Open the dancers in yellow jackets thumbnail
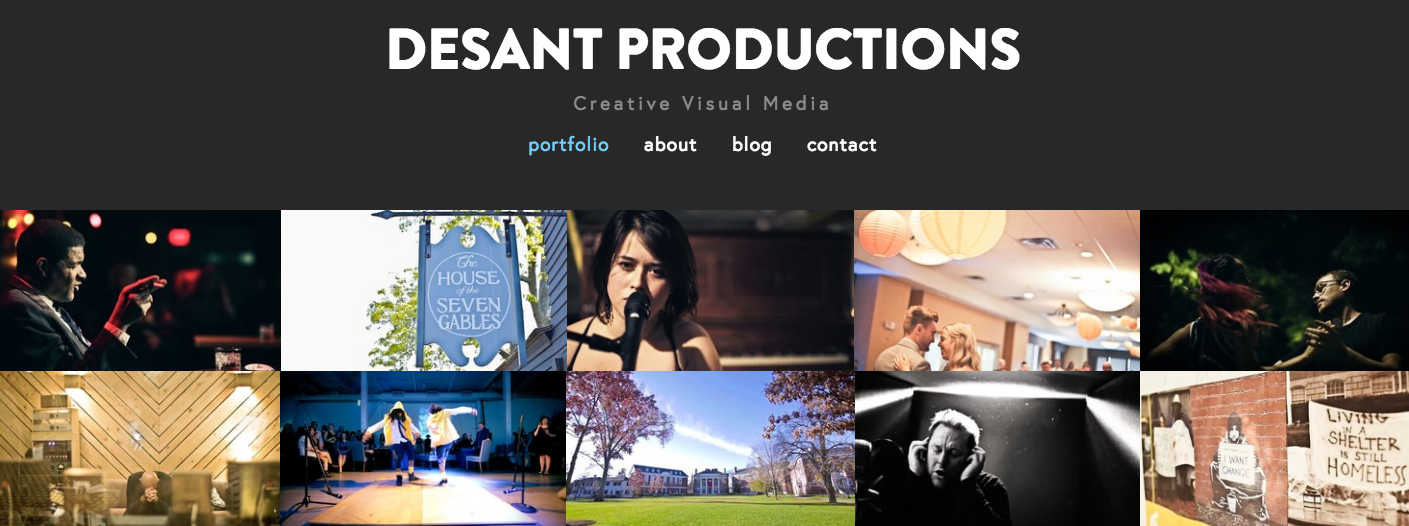1409x526 pixels. pos(423,449)
